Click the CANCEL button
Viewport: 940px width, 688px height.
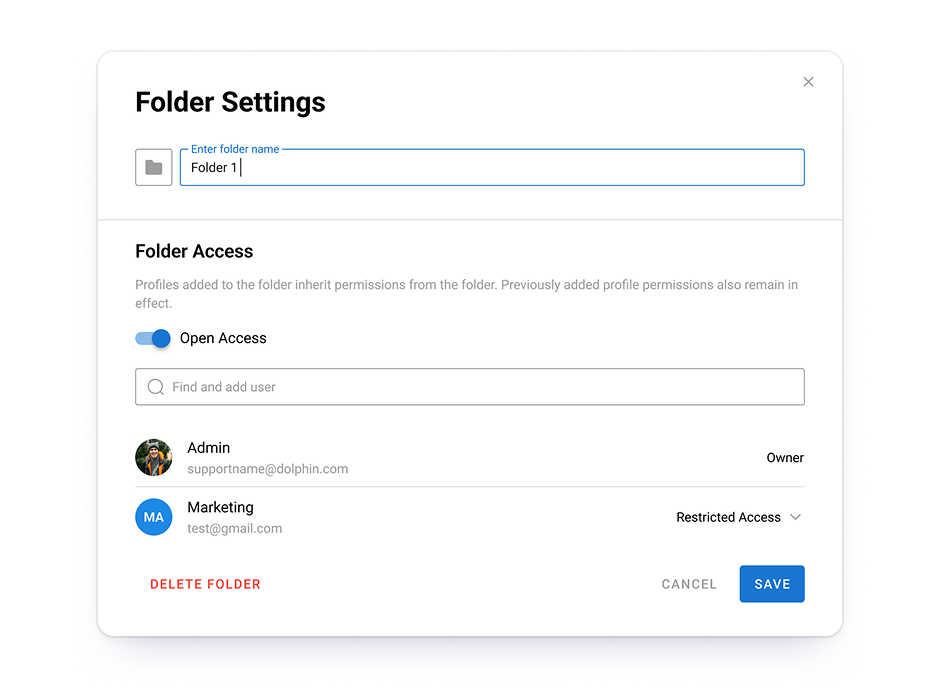[x=689, y=584]
